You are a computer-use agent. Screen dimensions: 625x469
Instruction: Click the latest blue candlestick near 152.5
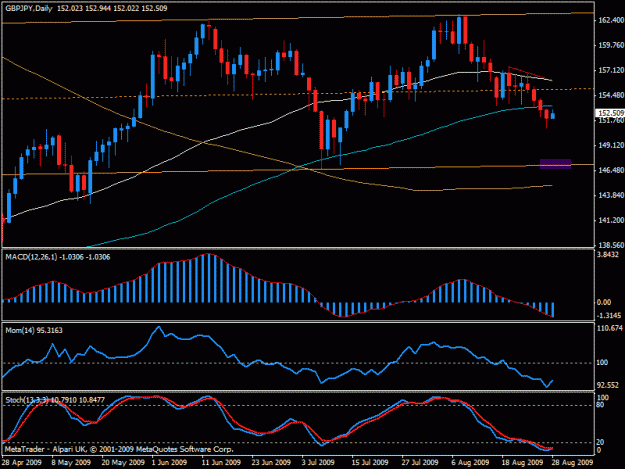pos(553,116)
